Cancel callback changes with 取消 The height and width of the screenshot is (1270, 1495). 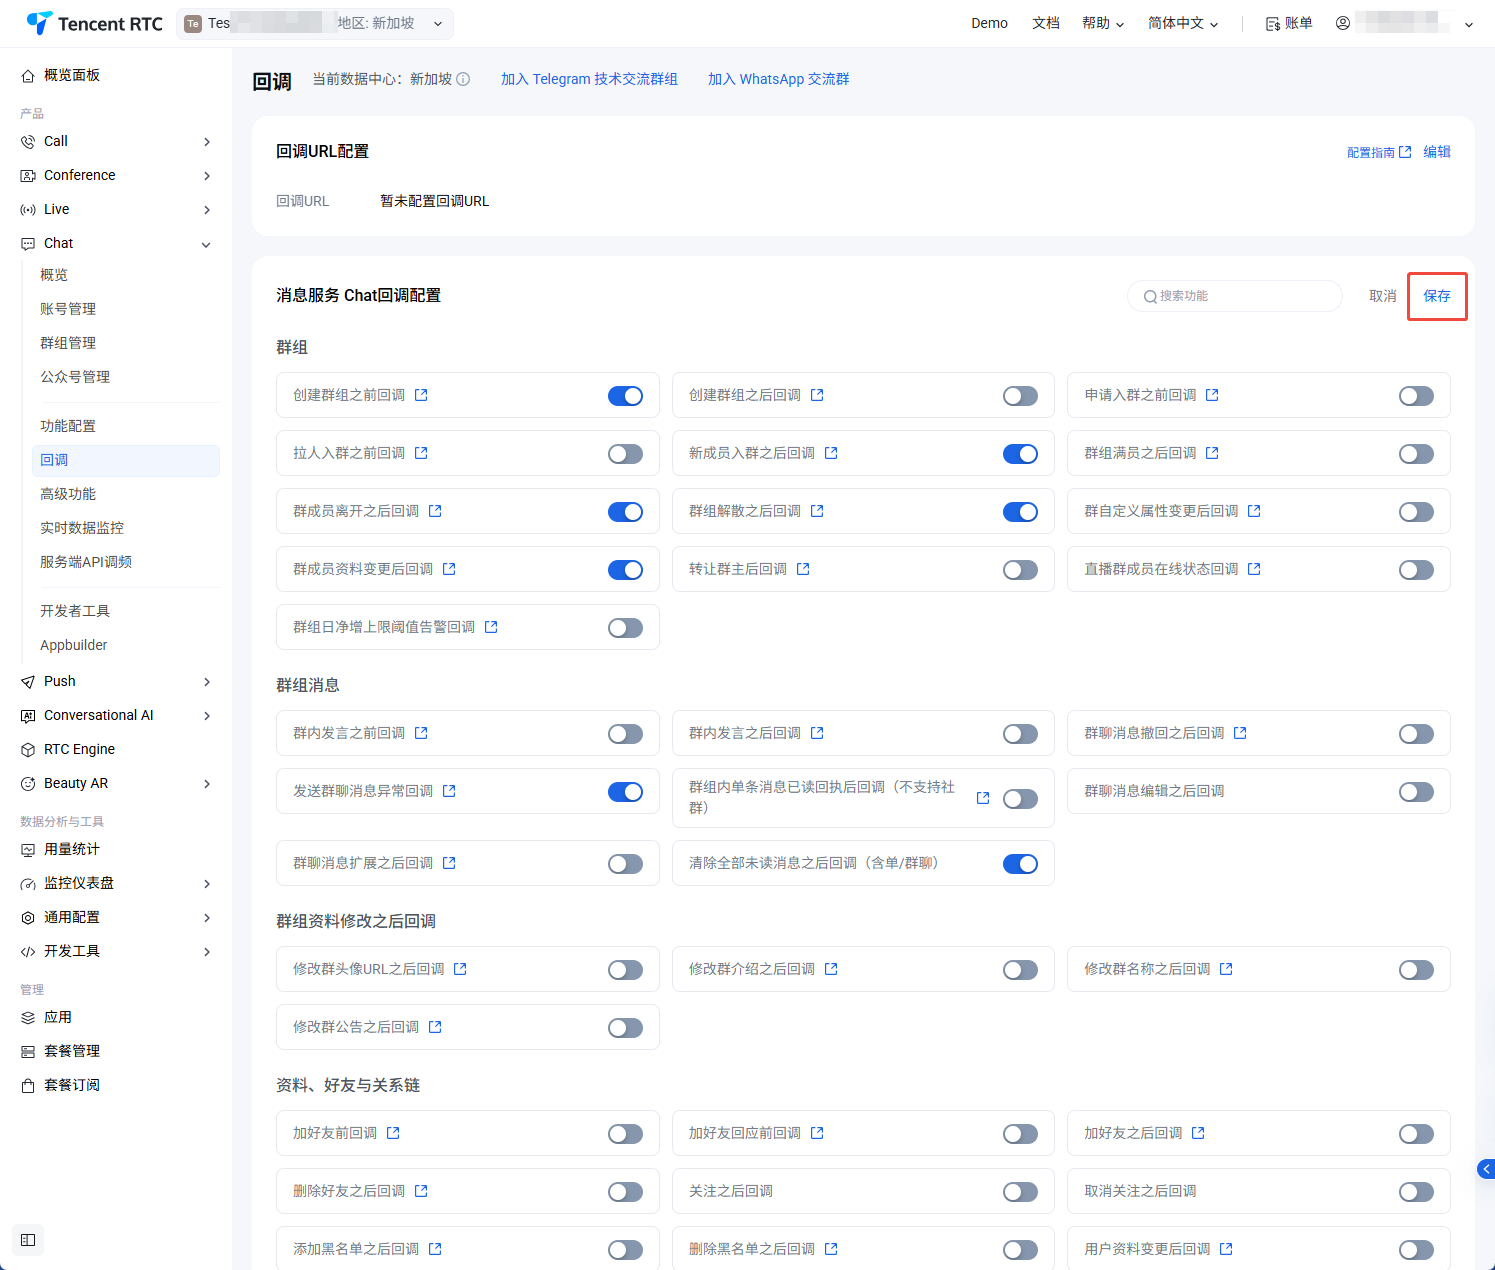pos(1383,296)
